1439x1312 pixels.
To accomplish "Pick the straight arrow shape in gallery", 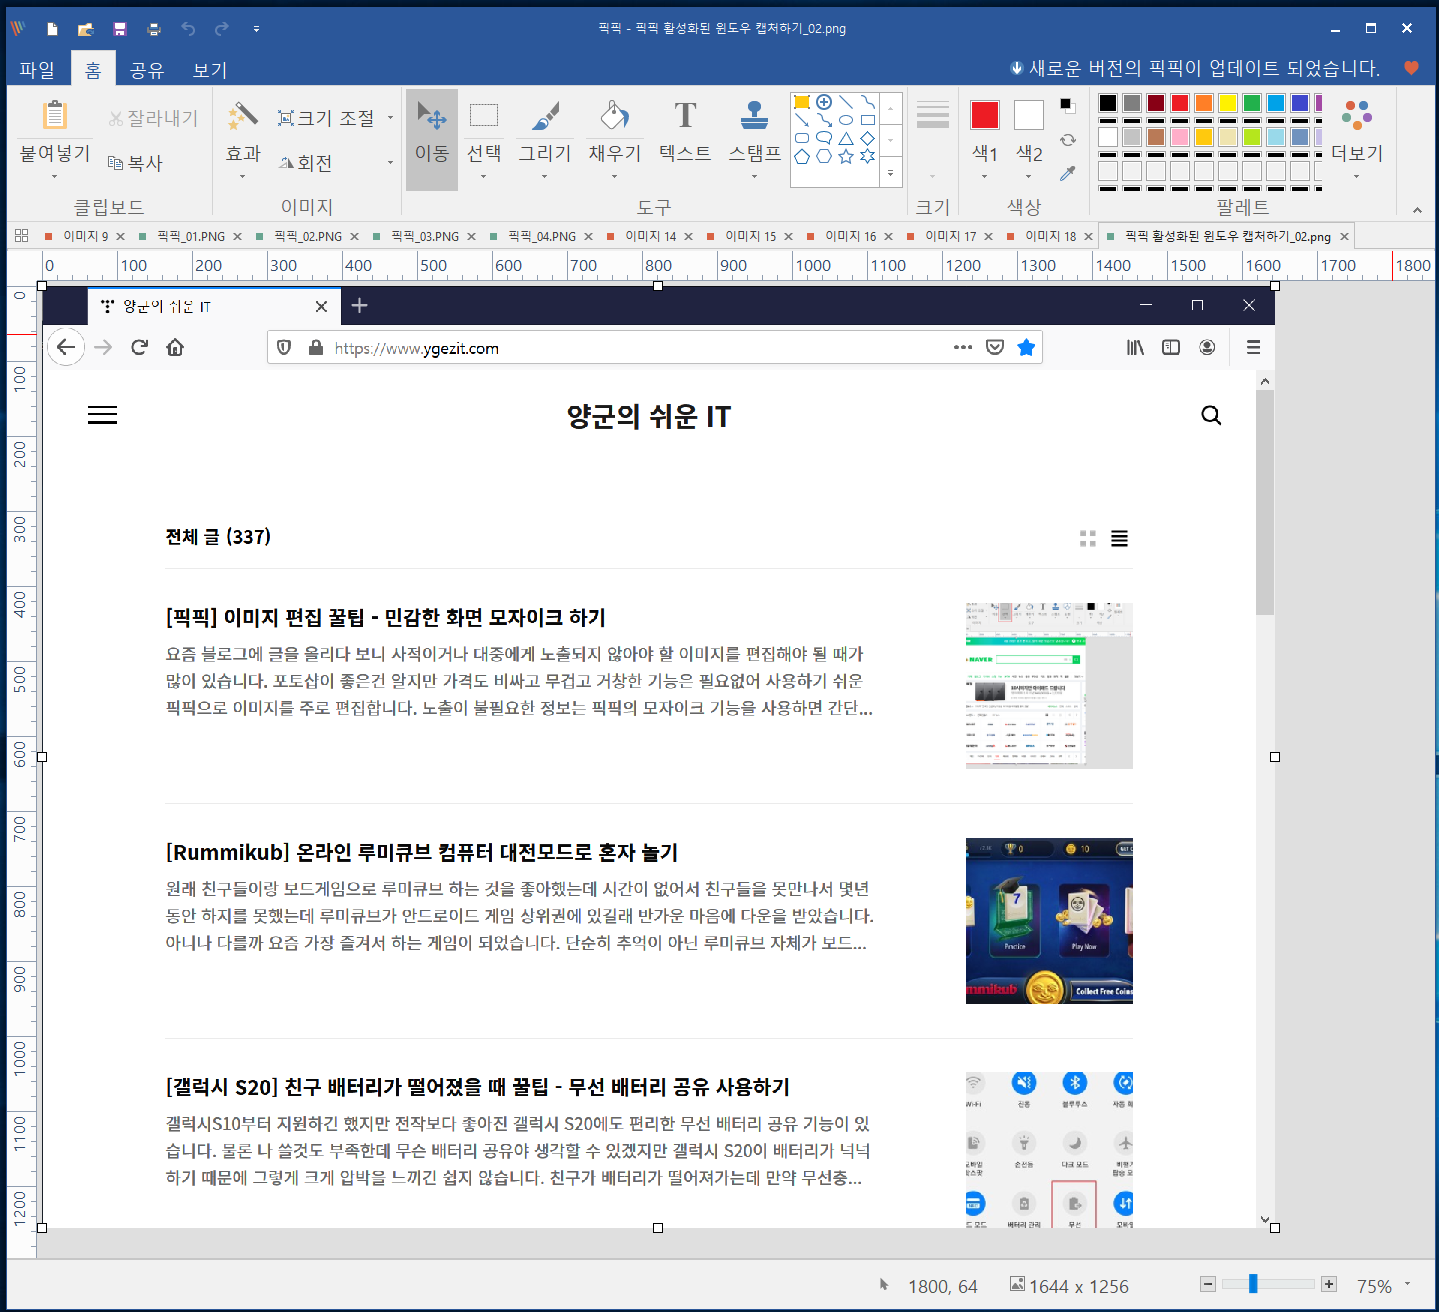I will pyautogui.click(x=802, y=120).
